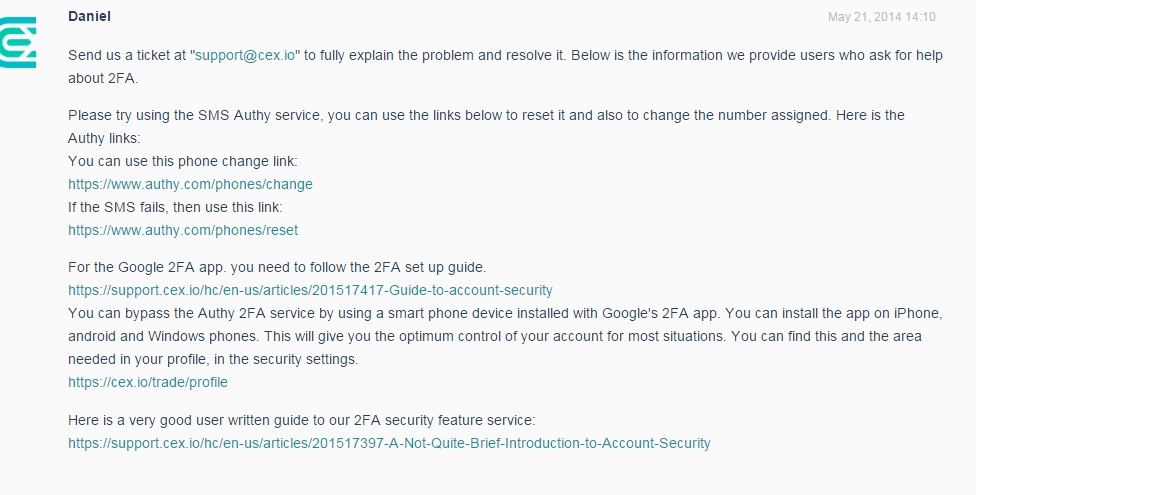Click the 'needed in your profile' security settings line
The width and height of the screenshot is (1151, 495).
[x=212, y=359]
